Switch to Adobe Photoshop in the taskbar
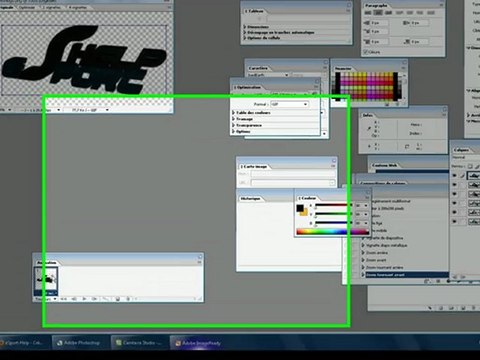This screenshot has height=360, width=480. coord(80,343)
